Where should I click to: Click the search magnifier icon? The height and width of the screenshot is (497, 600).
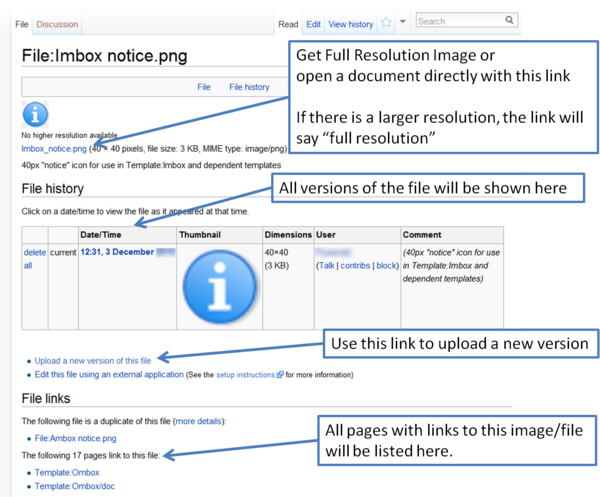click(510, 20)
